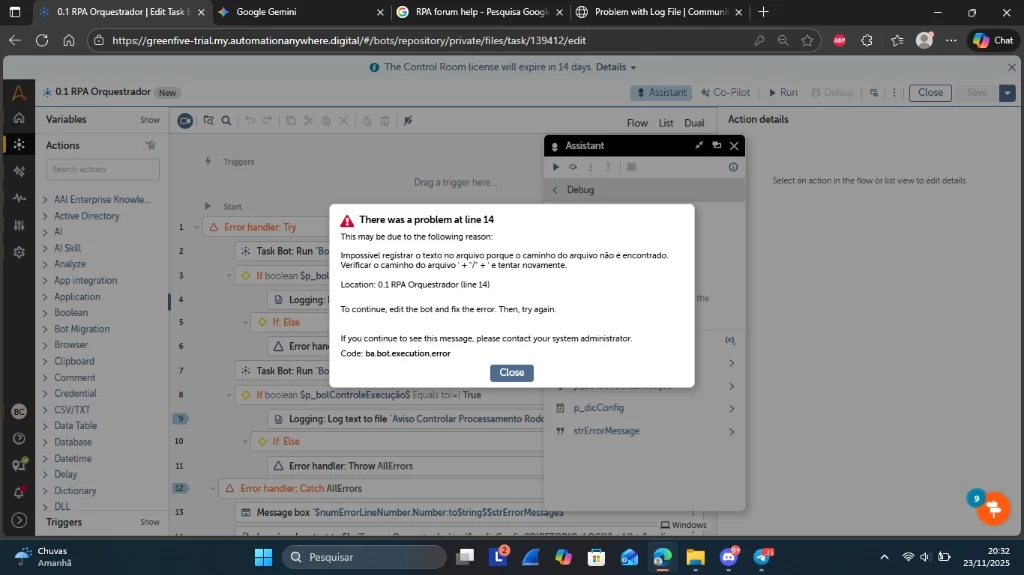
Task: Dismiss the license expiration banner
Action: click(1012, 67)
